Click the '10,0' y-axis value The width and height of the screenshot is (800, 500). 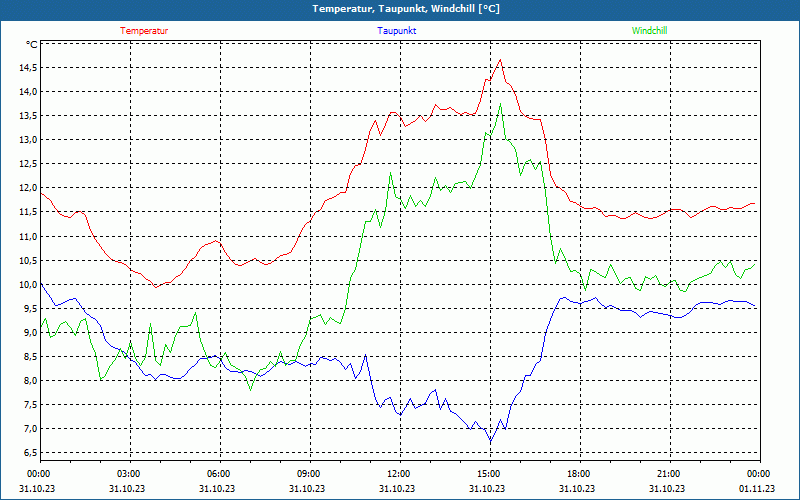pos(29,284)
